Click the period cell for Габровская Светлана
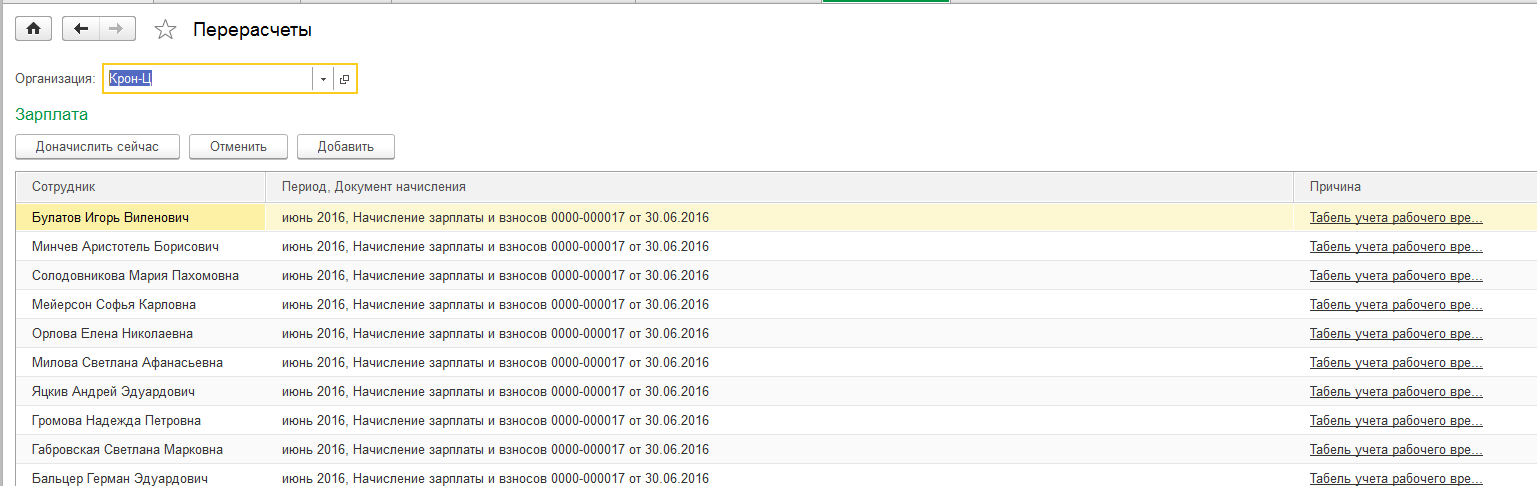 click(495, 449)
